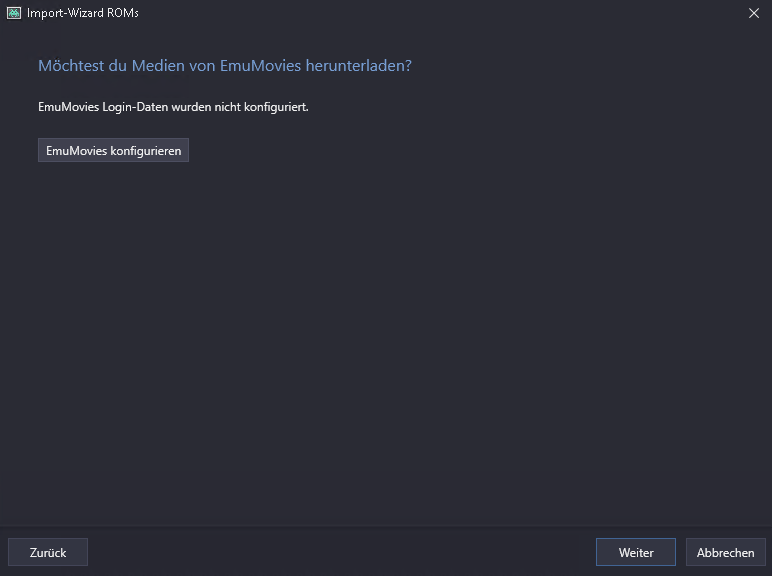Click "EmuMovies" at the start of the status message
The width and height of the screenshot is (772, 576).
click(x=68, y=106)
